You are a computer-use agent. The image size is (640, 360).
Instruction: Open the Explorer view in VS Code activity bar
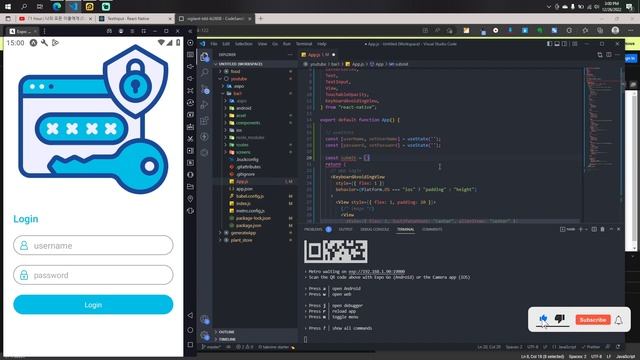click(x=204, y=58)
